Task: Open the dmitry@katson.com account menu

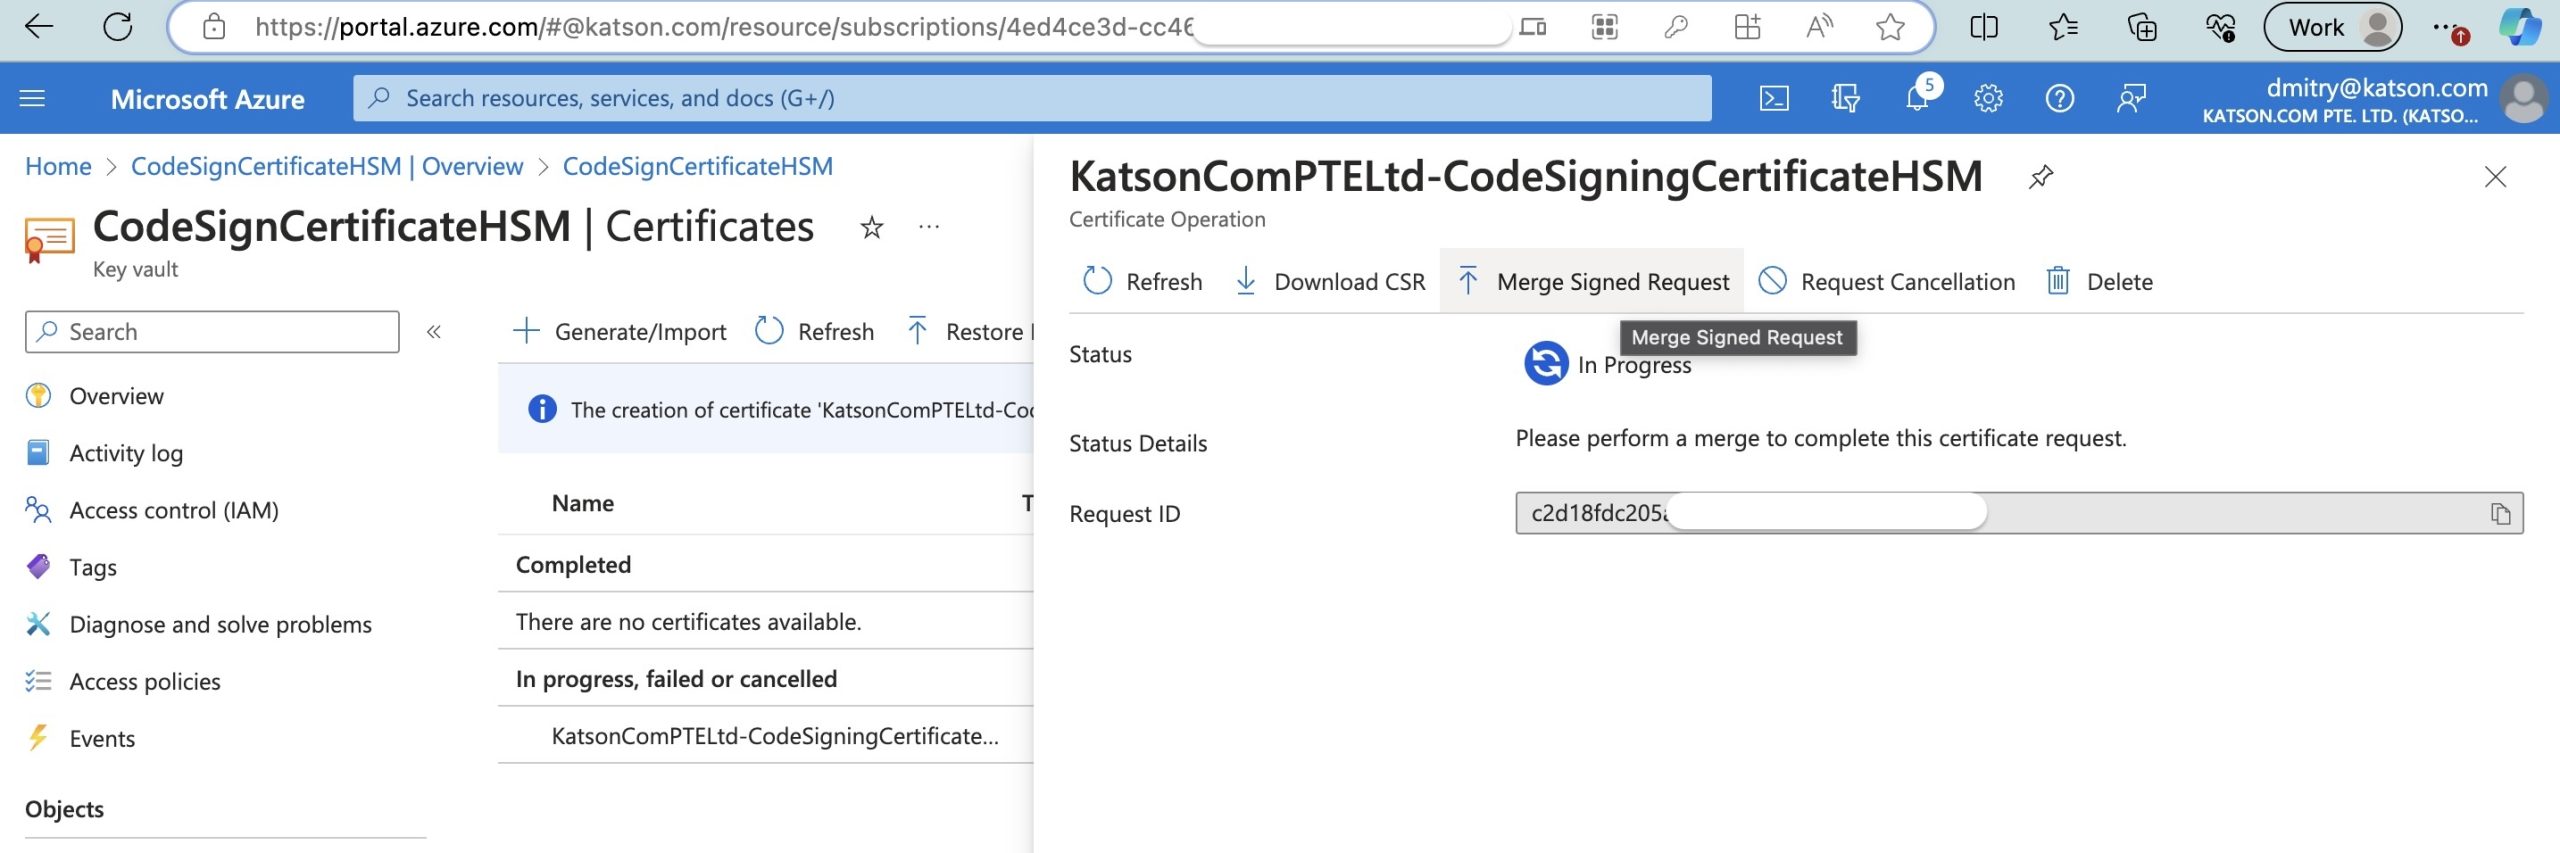Action: pyautogui.click(x=2373, y=99)
